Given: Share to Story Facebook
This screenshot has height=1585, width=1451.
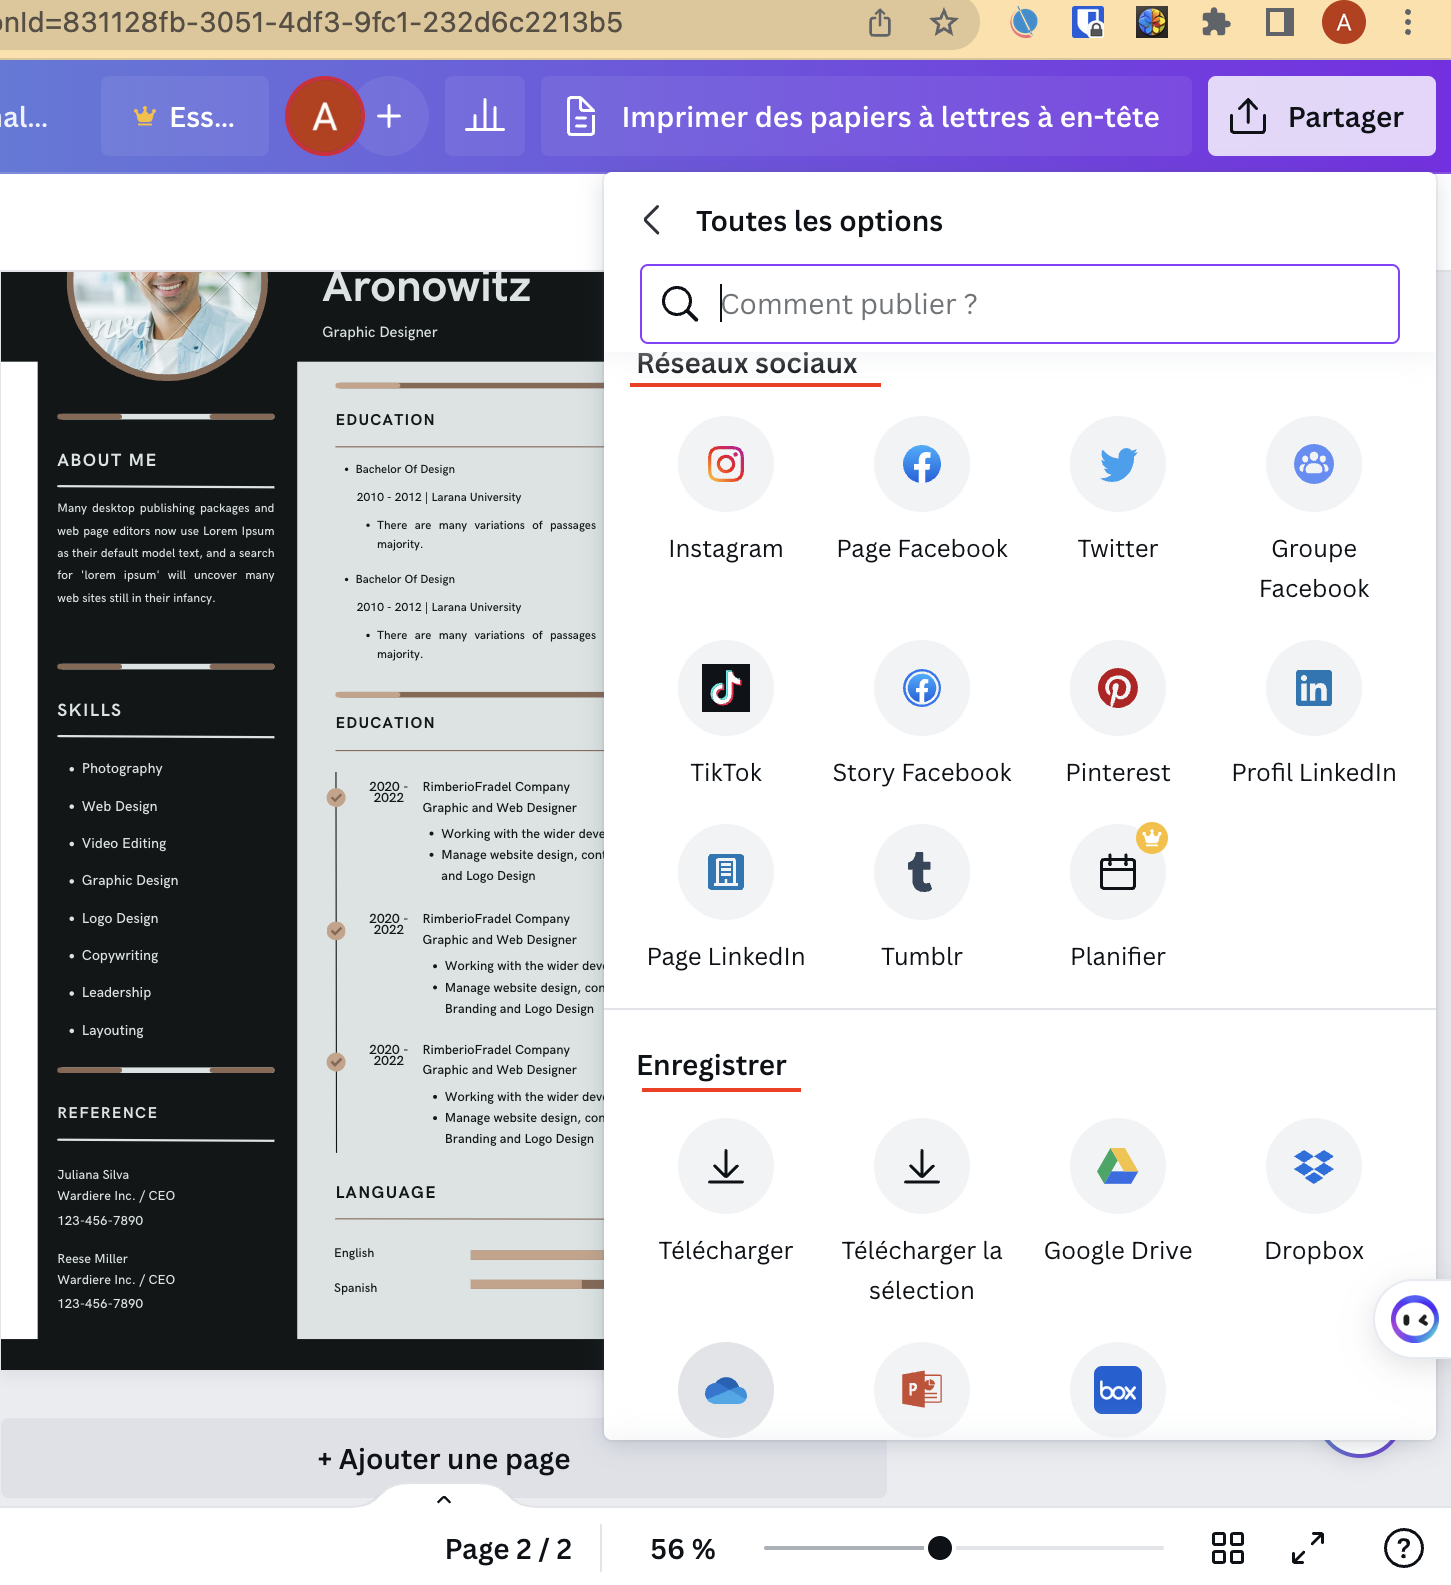Looking at the screenshot, I should click(922, 688).
